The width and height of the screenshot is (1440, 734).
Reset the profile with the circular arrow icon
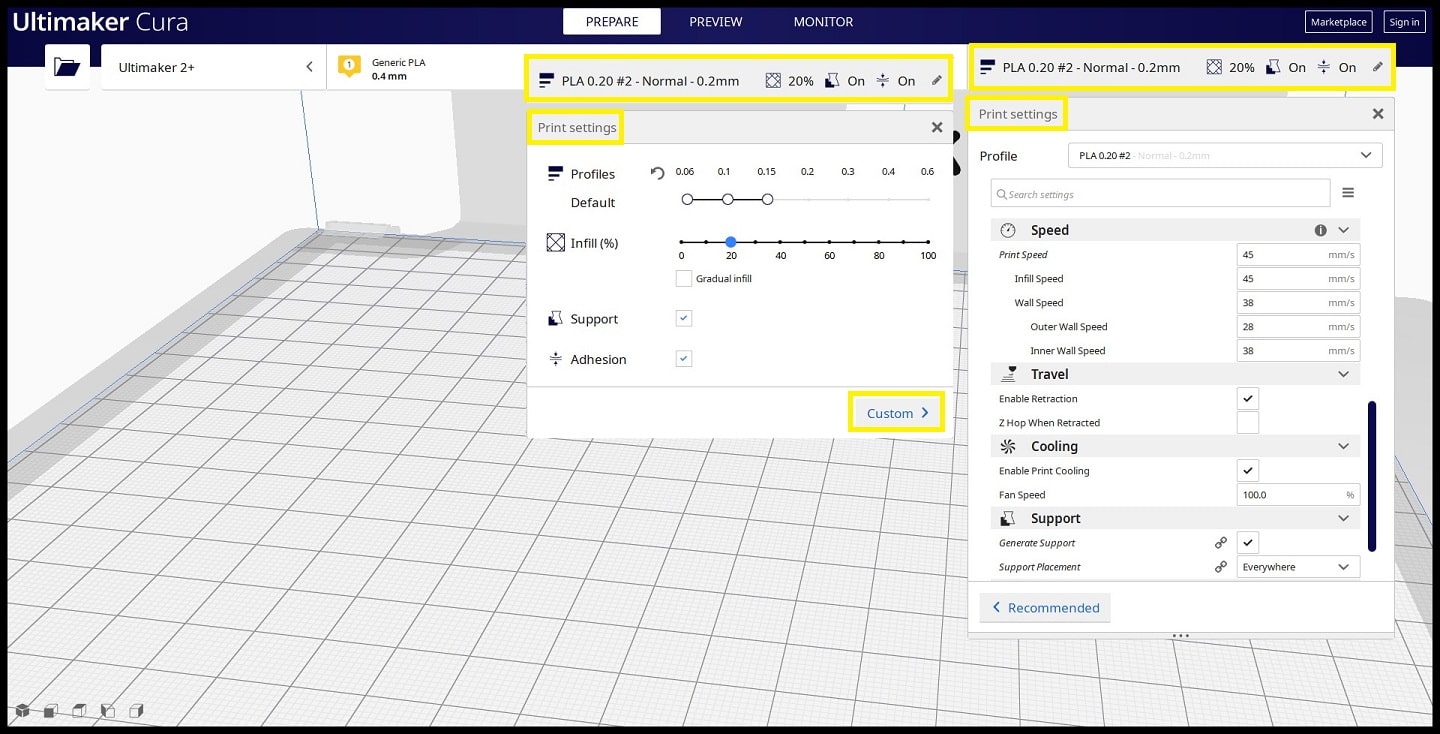coord(657,173)
